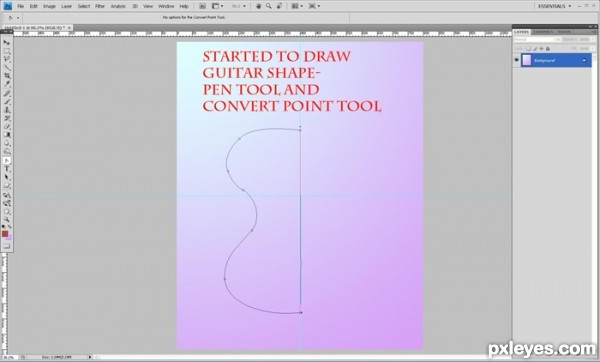The height and width of the screenshot is (362, 600).
Task: Select the Convert Point tool in toolbox
Action: tap(7, 161)
